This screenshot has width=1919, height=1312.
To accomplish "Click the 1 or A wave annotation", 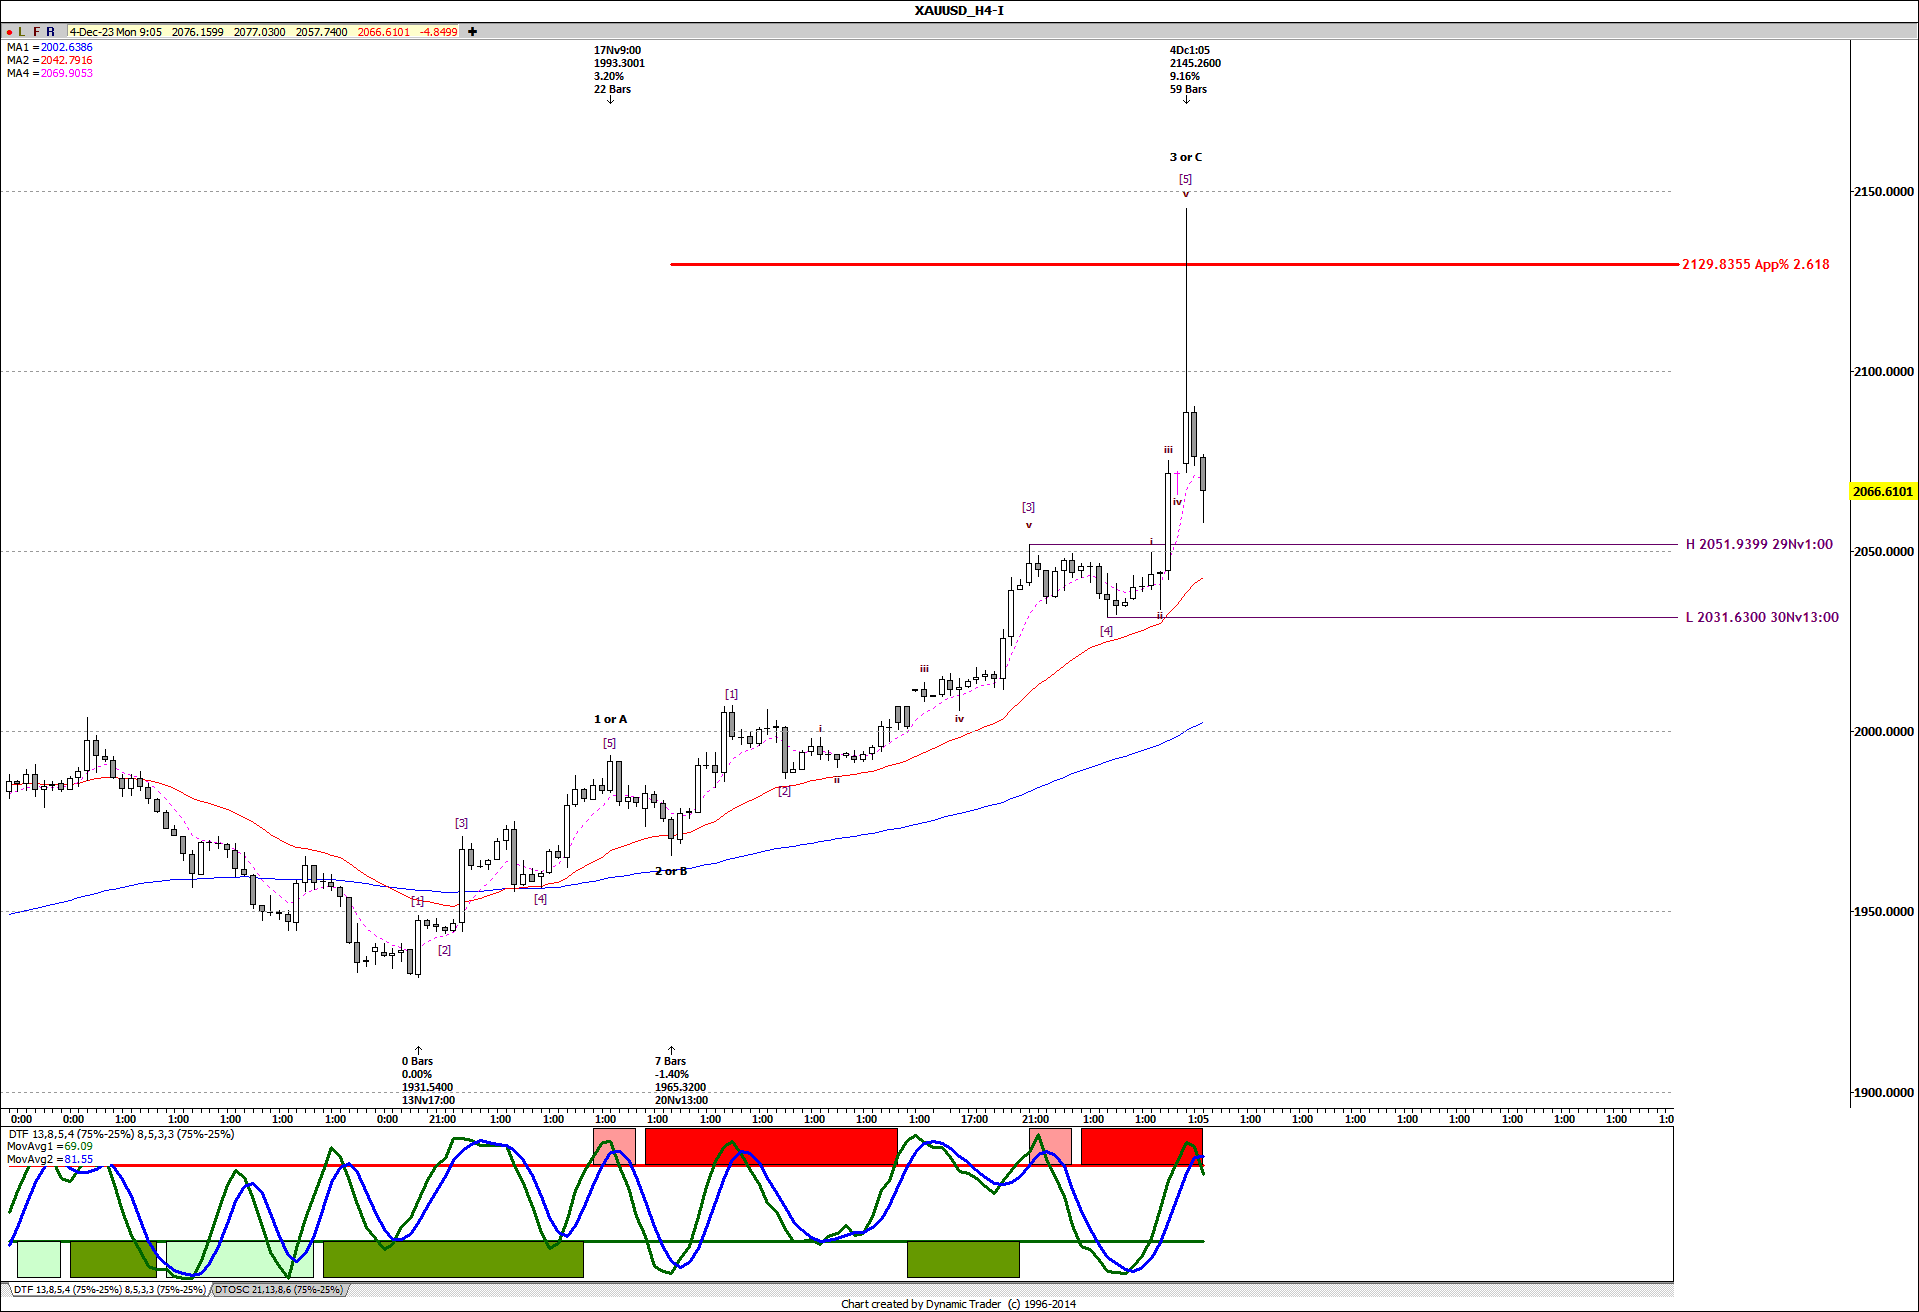I will tap(610, 718).
